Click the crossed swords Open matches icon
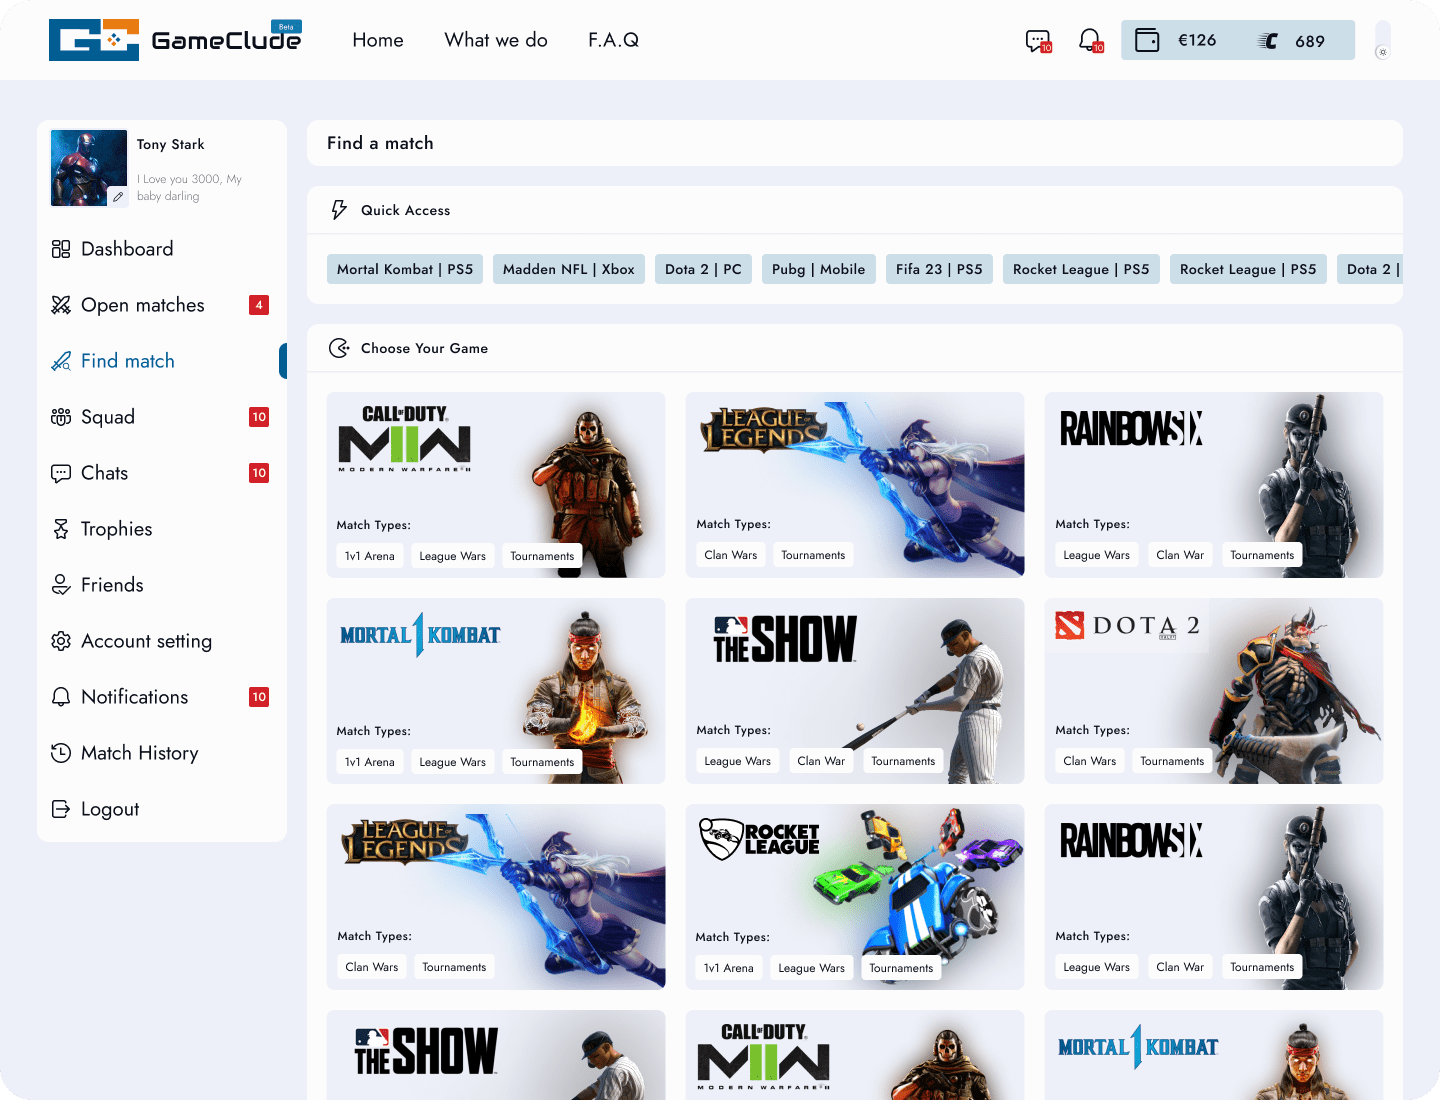Viewport: 1440px width, 1100px height. pos(61,305)
